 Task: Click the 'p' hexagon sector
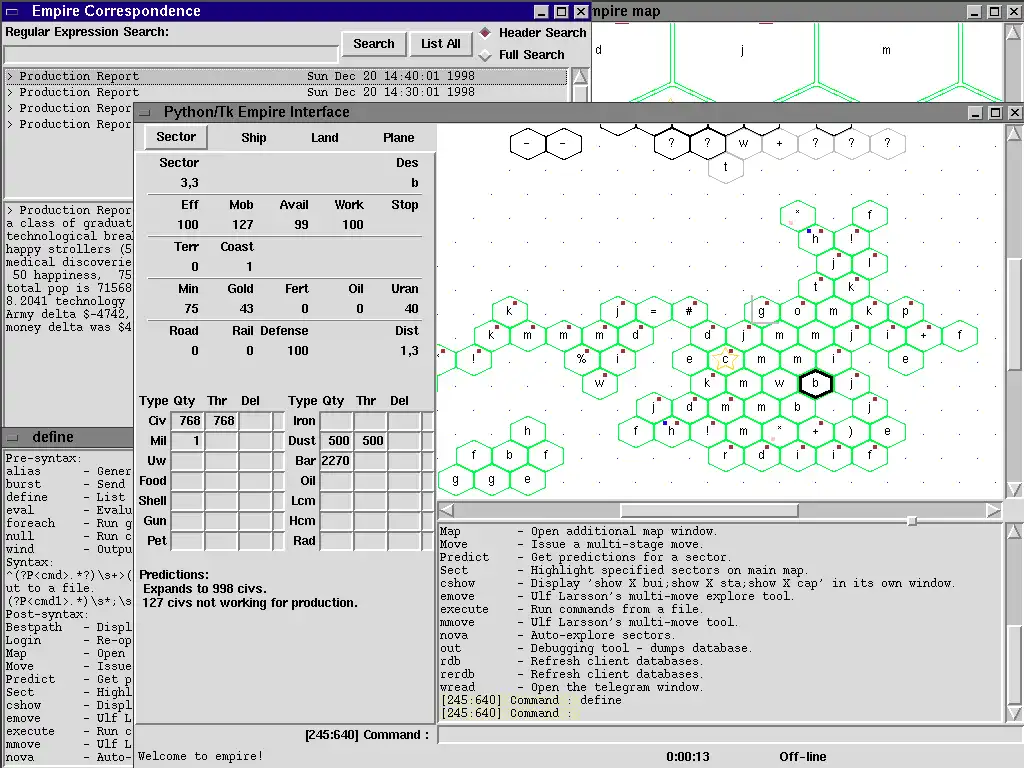coord(905,312)
